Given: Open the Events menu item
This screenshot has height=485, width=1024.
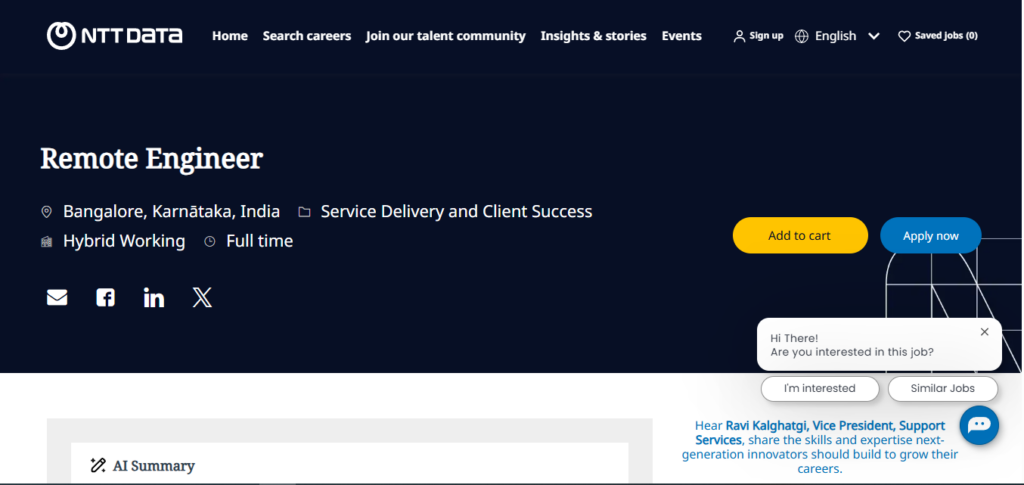Looking at the screenshot, I should pyautogui.click(x=681, y=36).
